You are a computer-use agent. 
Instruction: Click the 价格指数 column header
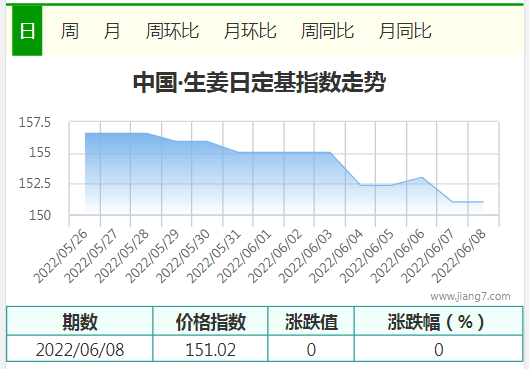coord(211,321)
